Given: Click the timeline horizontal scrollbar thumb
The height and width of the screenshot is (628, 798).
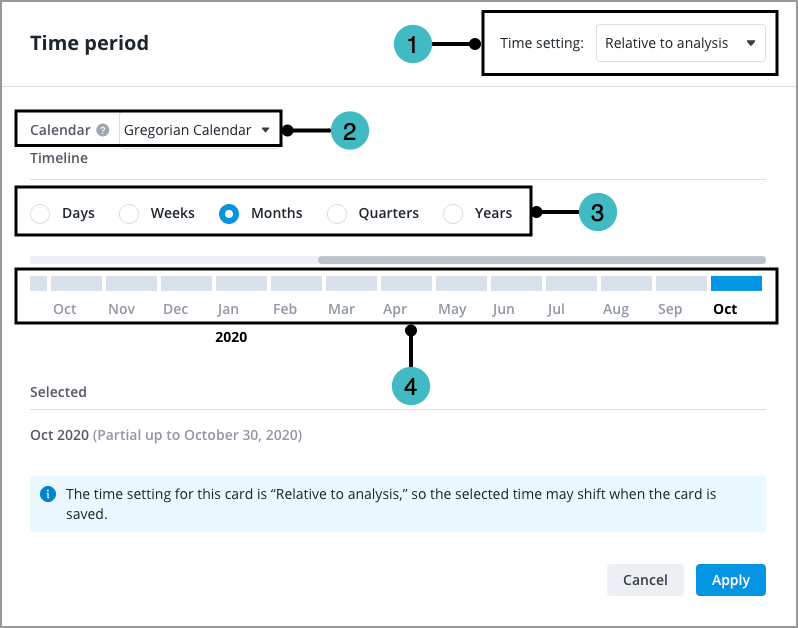Looking at the screenshot, I should 542,260.
